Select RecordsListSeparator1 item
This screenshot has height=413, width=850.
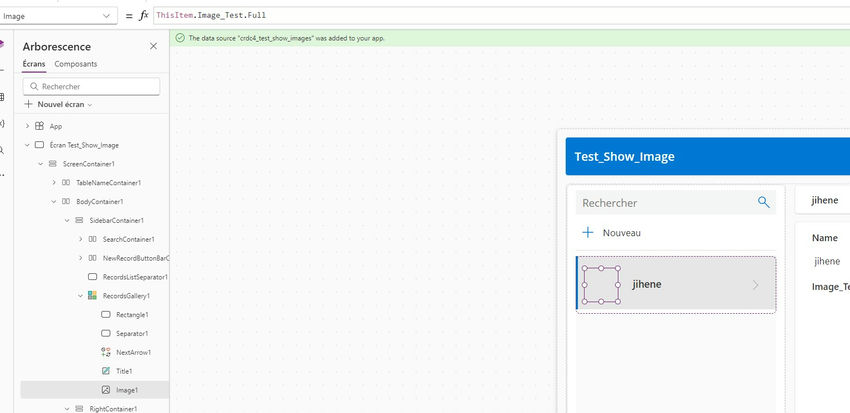pos(136,277)
